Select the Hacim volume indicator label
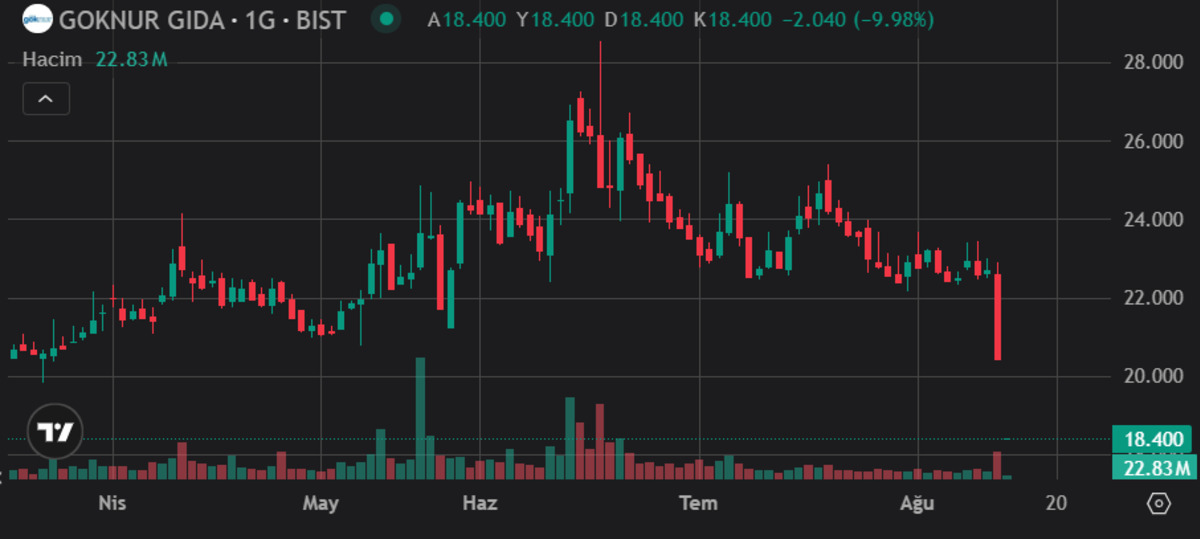This screenshot has width=1200, height=539. point(54,60)
